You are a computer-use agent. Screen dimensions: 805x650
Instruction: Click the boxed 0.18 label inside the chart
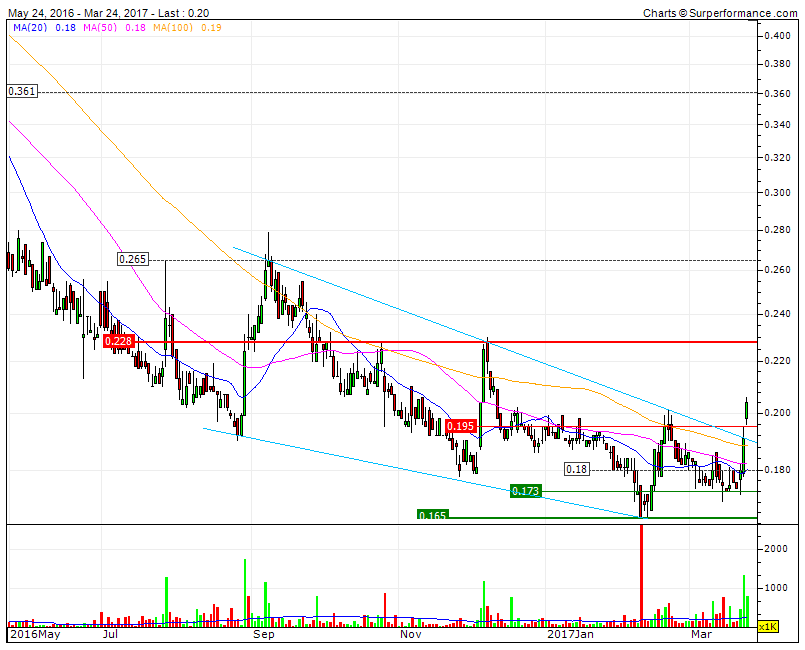click(577, 469)
